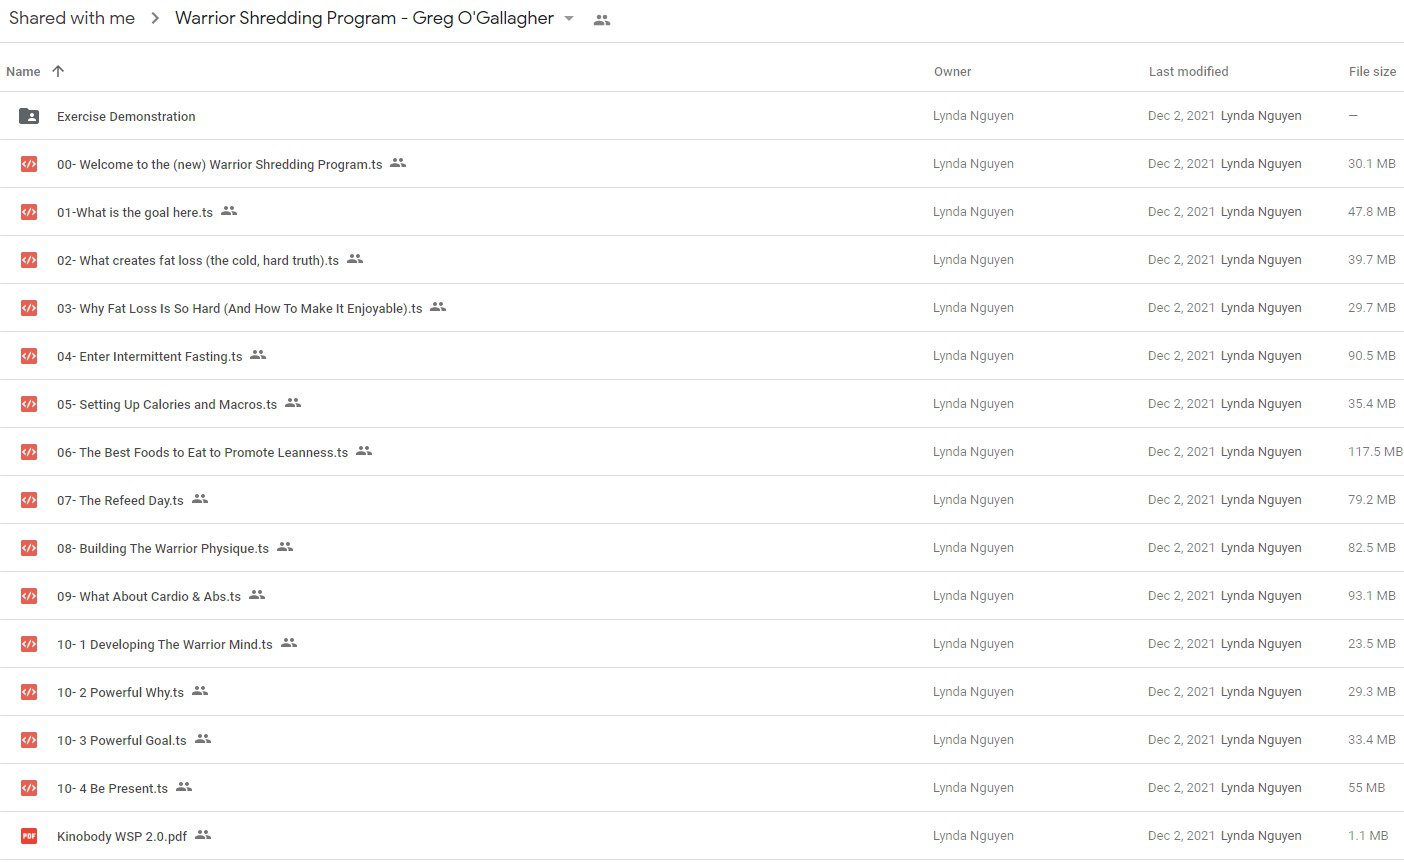Sort by the Name column header
The image size is (1404, 864).
(x=23, y=72)
